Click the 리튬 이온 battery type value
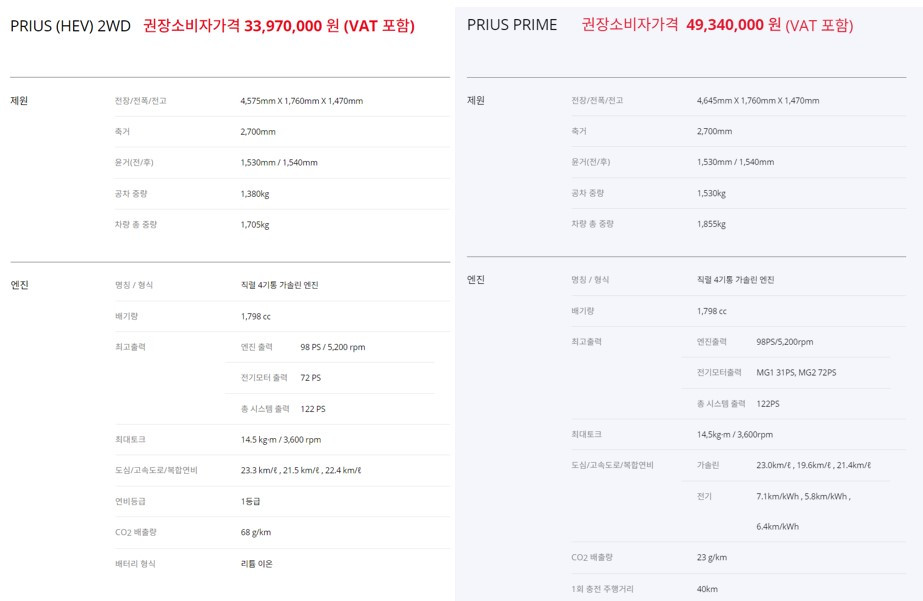923x601 pixels. 257,564
